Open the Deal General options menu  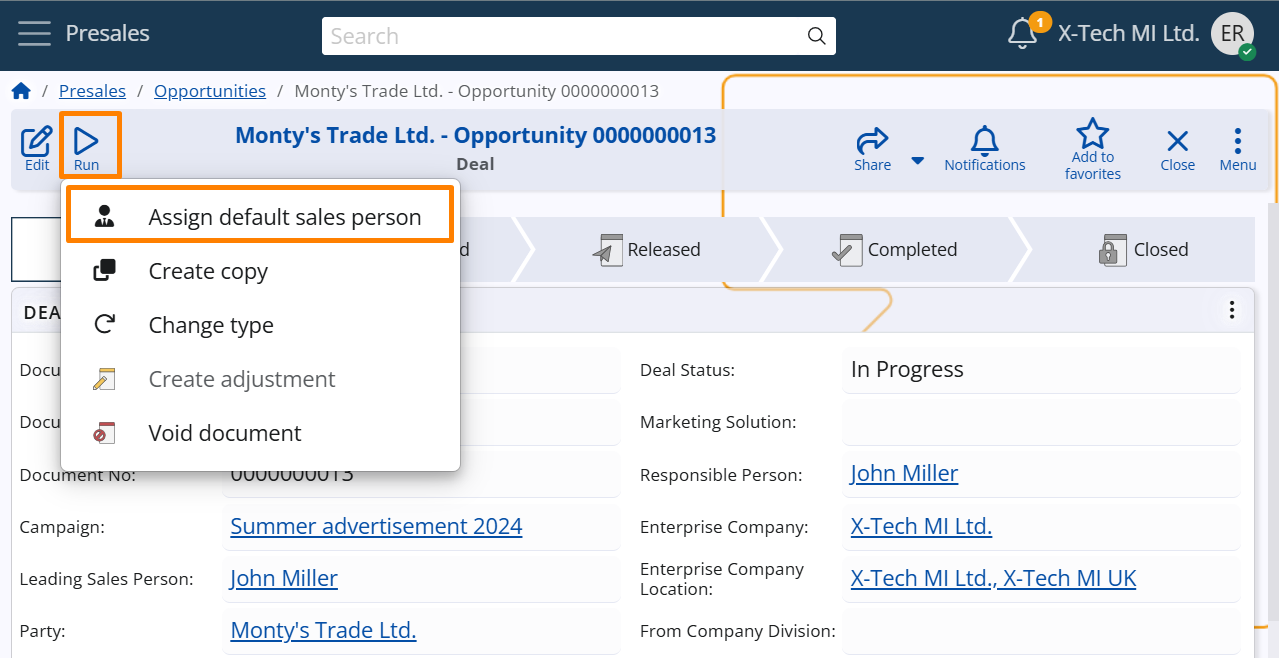pyautogui.click(x=1231, y=311)
